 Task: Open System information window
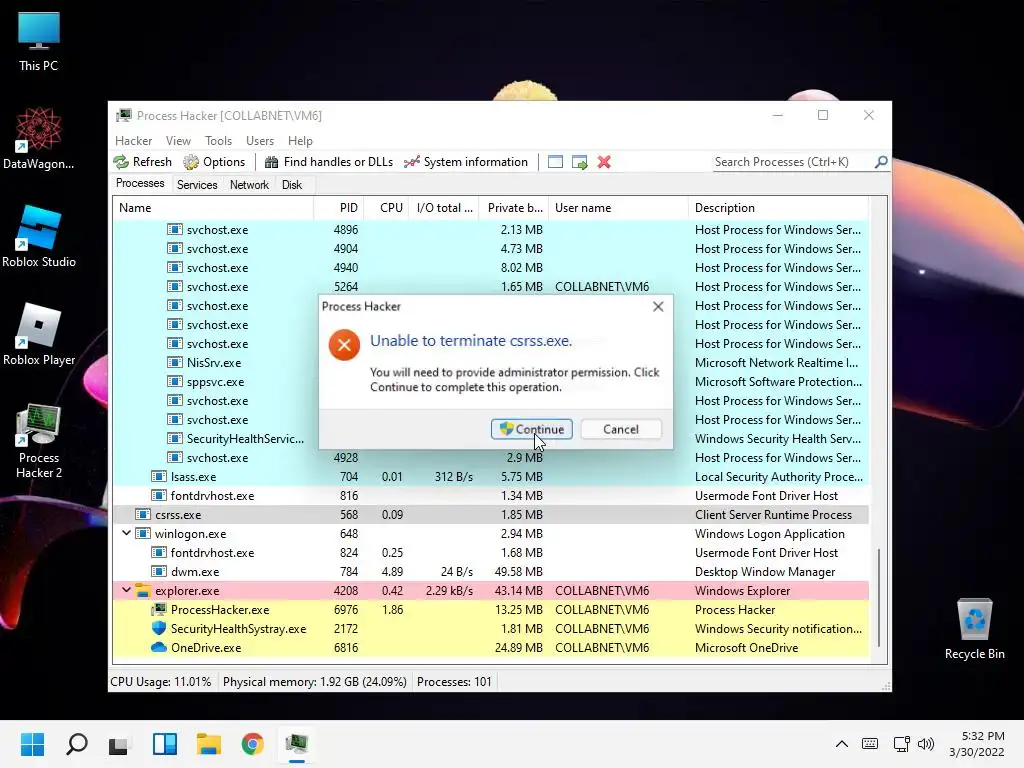(466, 162)
